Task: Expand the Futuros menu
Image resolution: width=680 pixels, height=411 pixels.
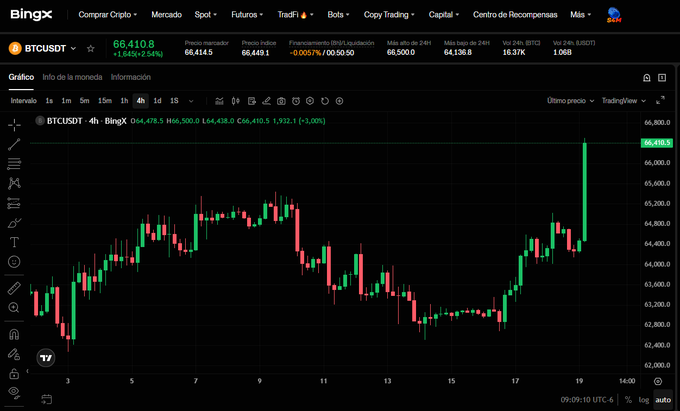Action: click(247, 15)
